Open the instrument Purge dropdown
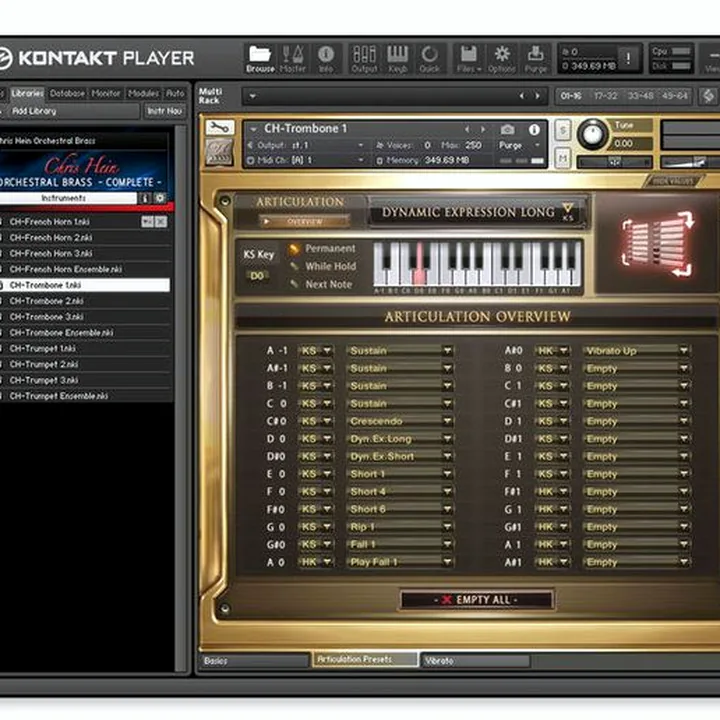The height and width of the screenshot is (720, 720). point(519,145)
